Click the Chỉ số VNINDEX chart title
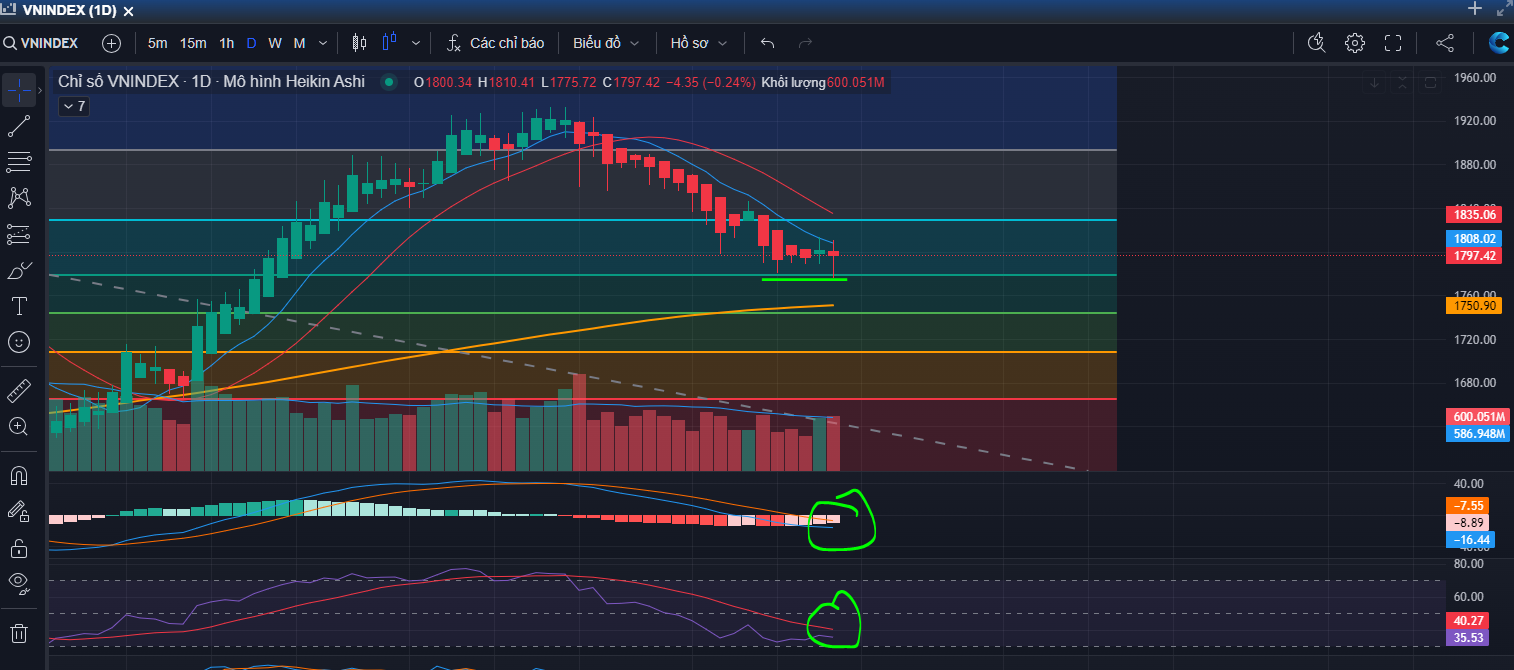This screenshot has height=670, width=1514. (x=118, y=82)
